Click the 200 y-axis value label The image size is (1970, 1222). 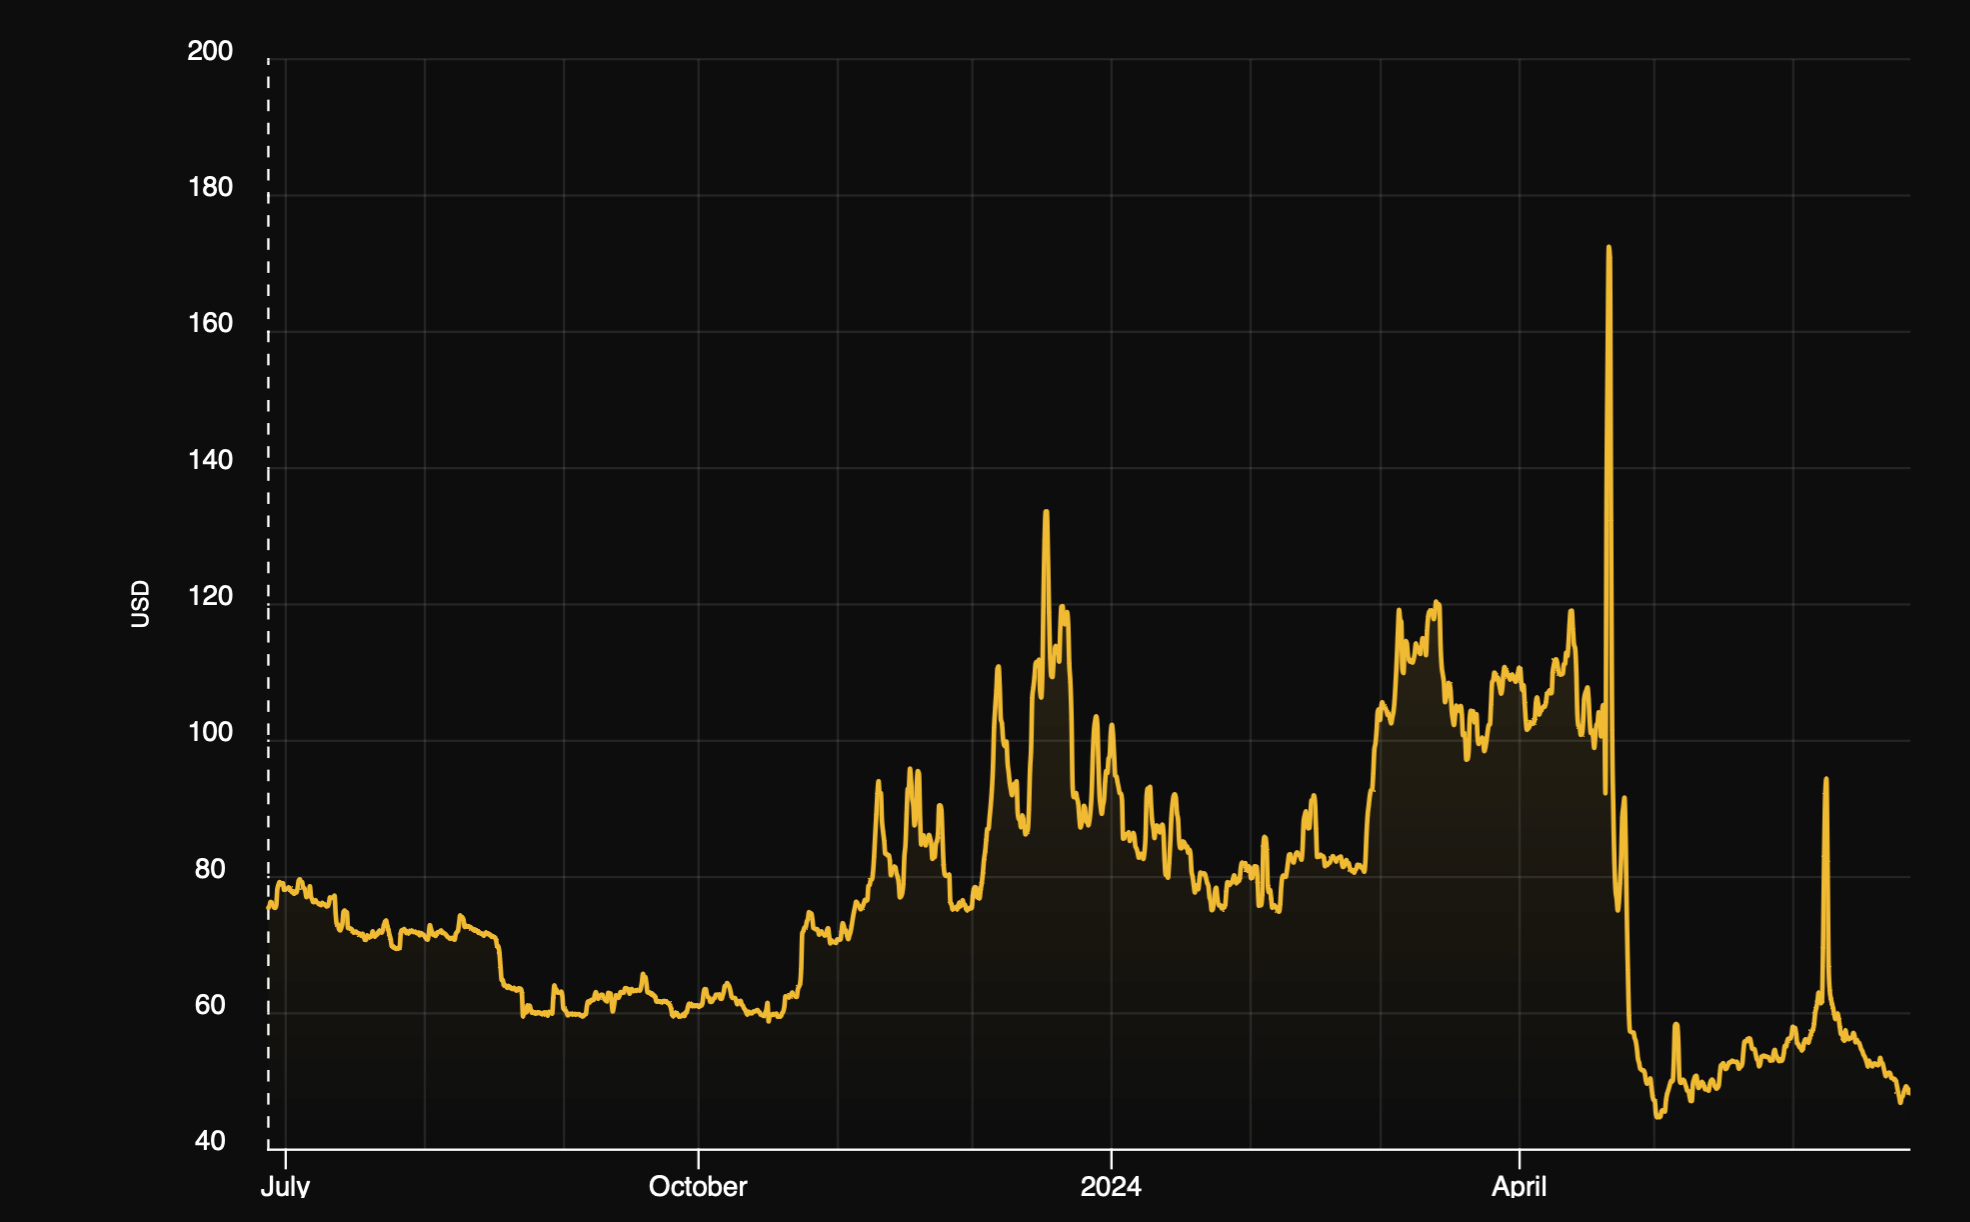pos(210,51)
